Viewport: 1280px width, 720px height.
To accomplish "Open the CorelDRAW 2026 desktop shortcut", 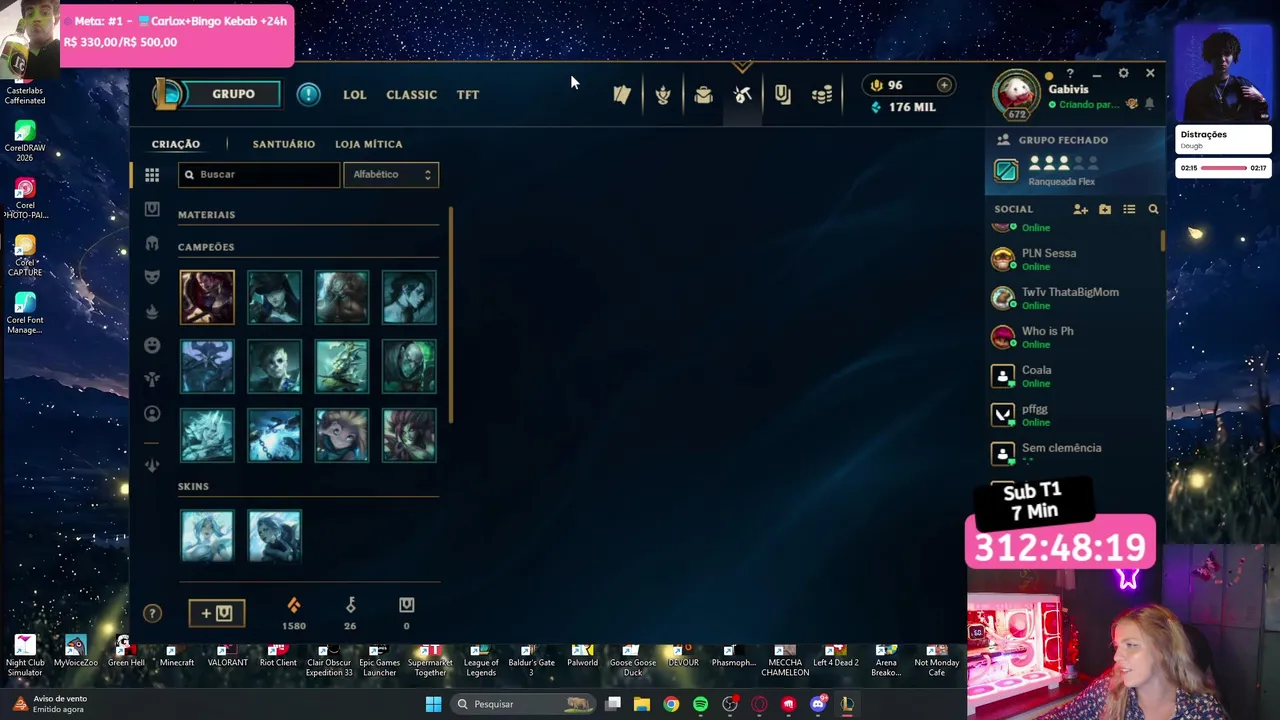I will [25, 140].
